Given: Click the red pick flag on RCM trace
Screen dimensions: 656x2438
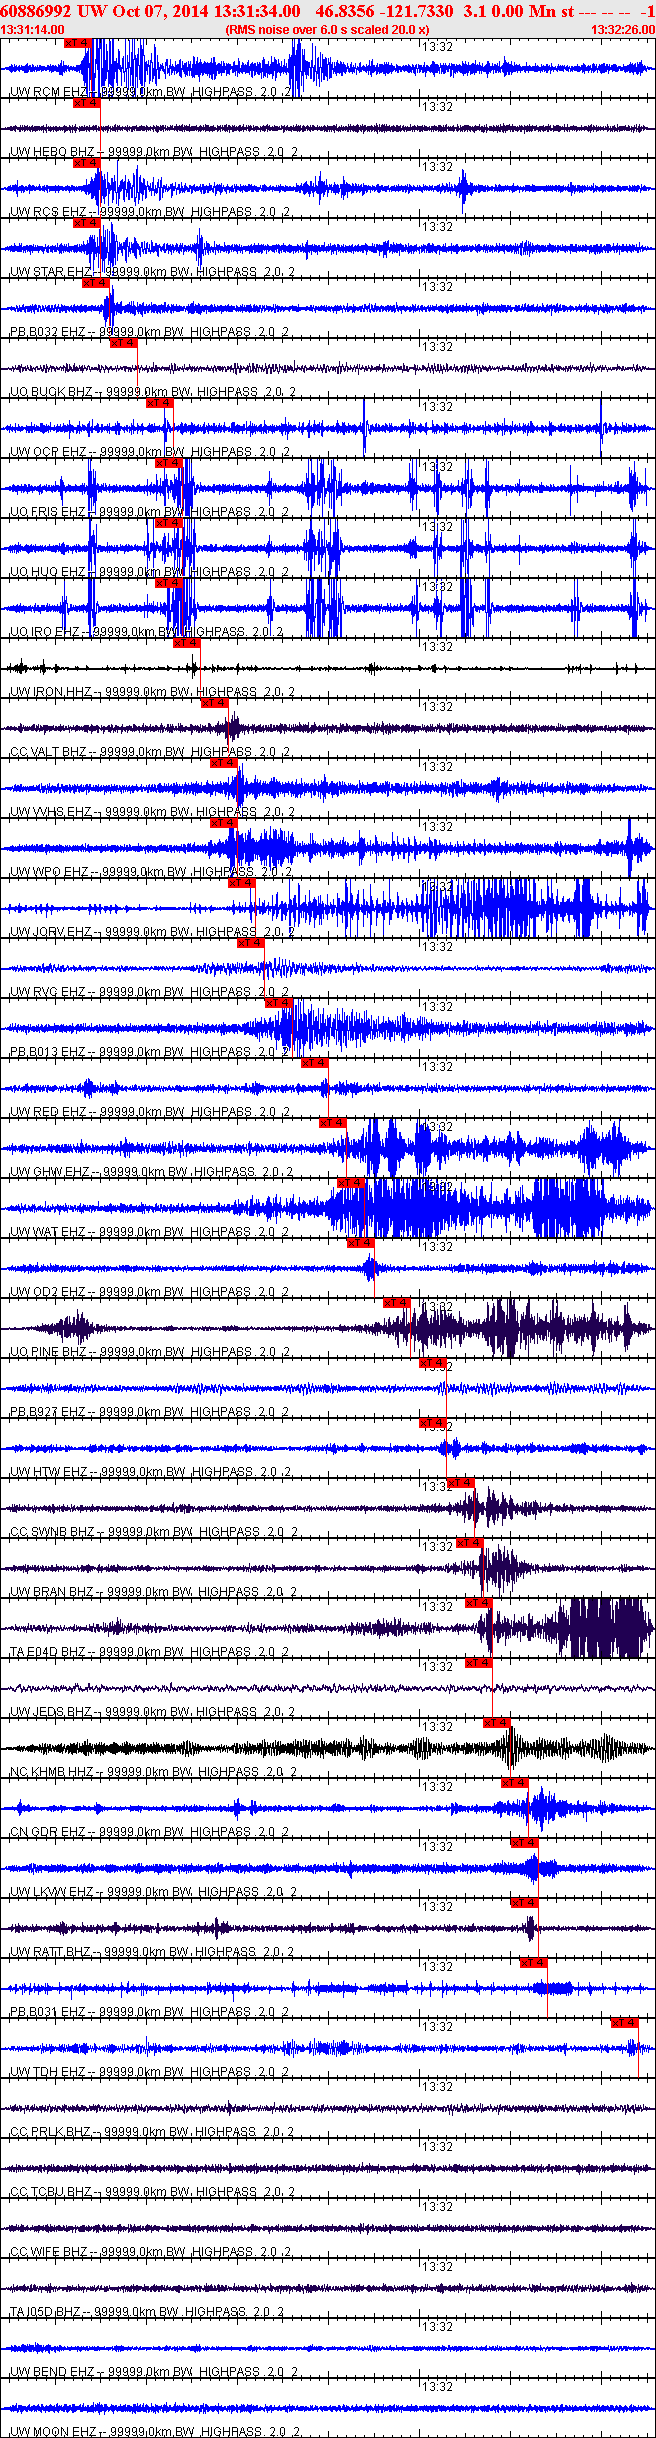Looking at the screenshot, I should click(77, 43).
